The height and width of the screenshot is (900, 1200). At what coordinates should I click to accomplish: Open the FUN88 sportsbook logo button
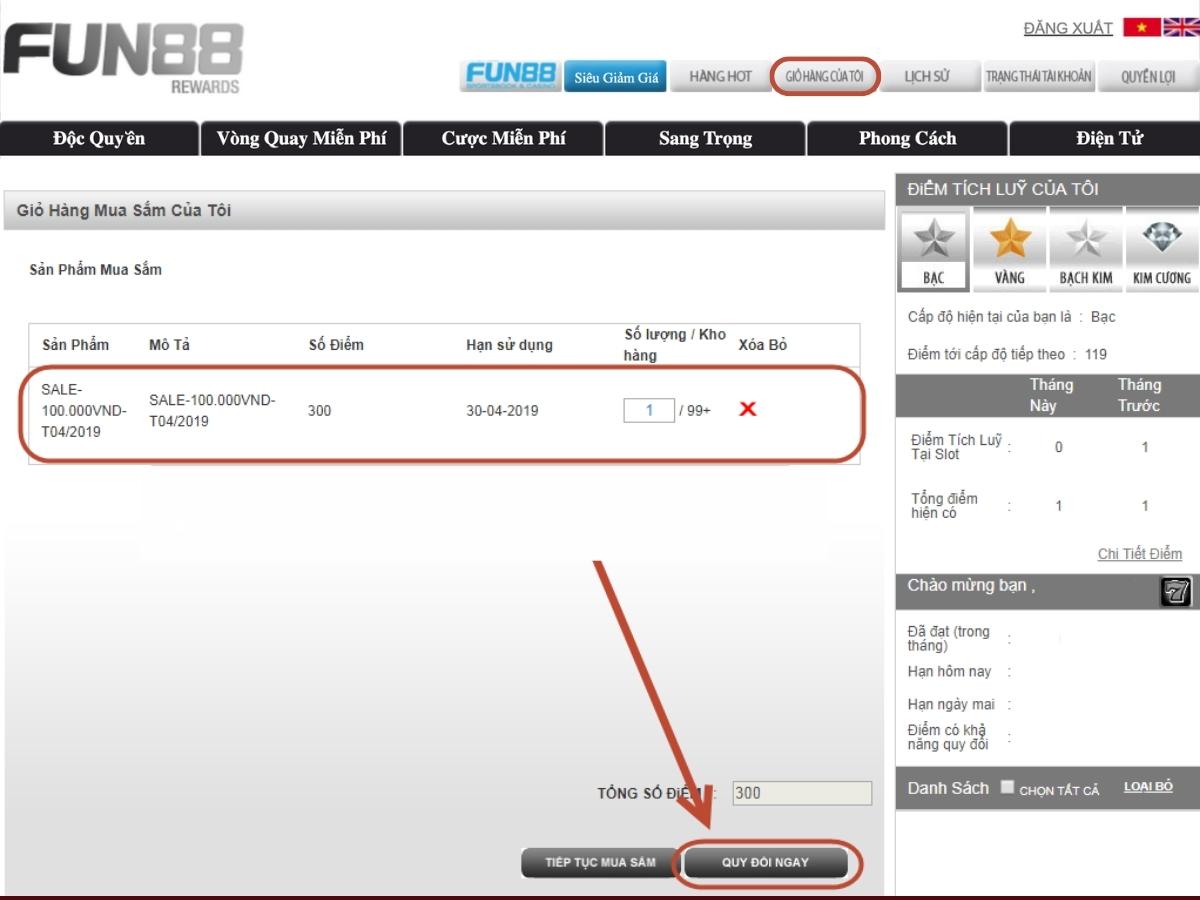point(510,76)
